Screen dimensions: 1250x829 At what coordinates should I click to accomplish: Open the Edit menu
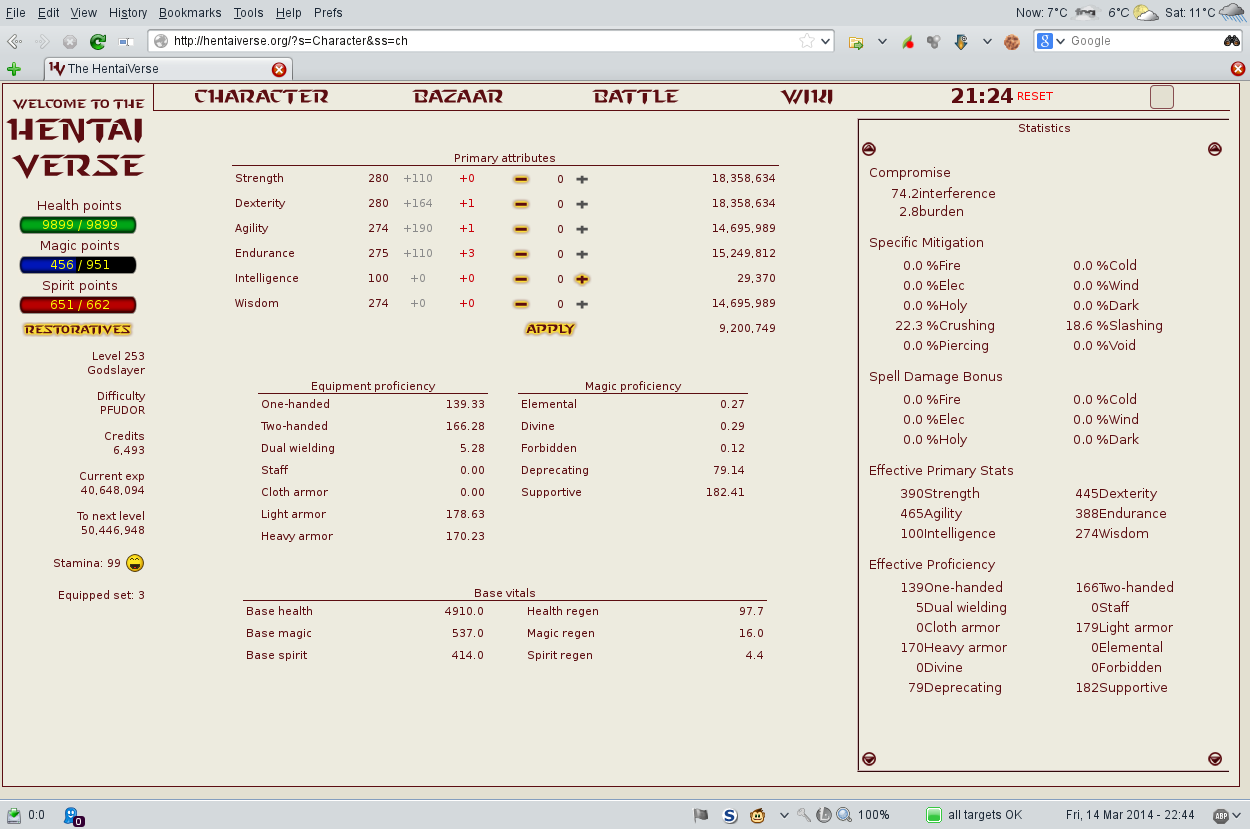[48, 13]
